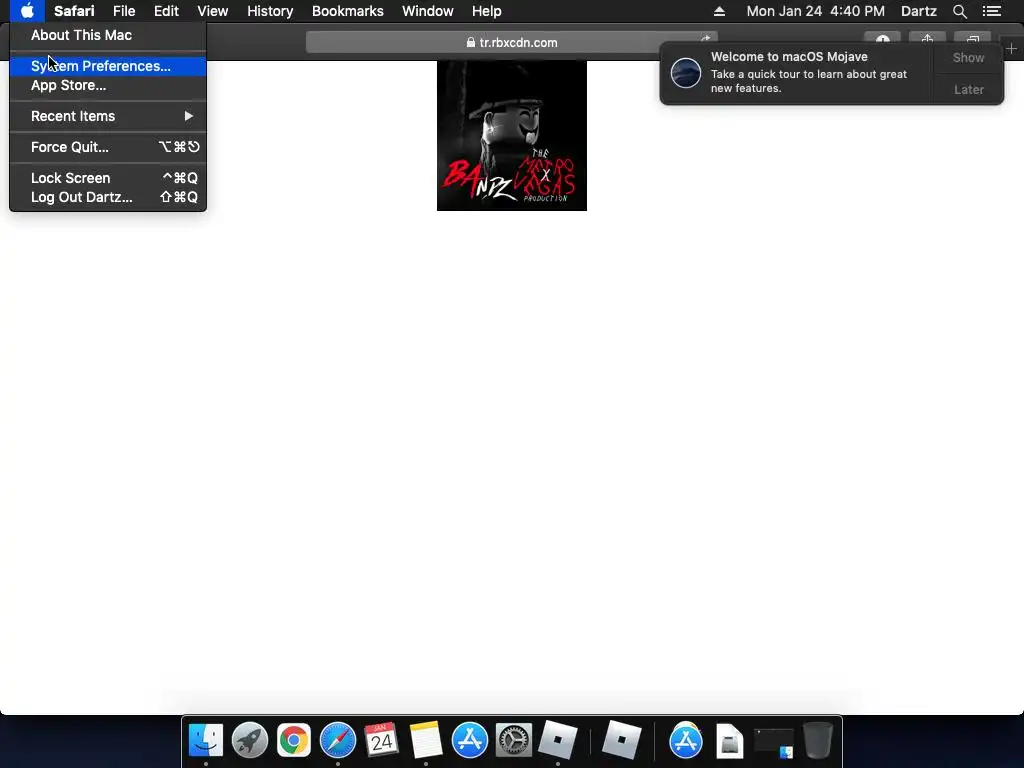Screen dimensions: 1024x768
Task: Click the running Roblox icon beside System Preferences
Action: point(557,741)
